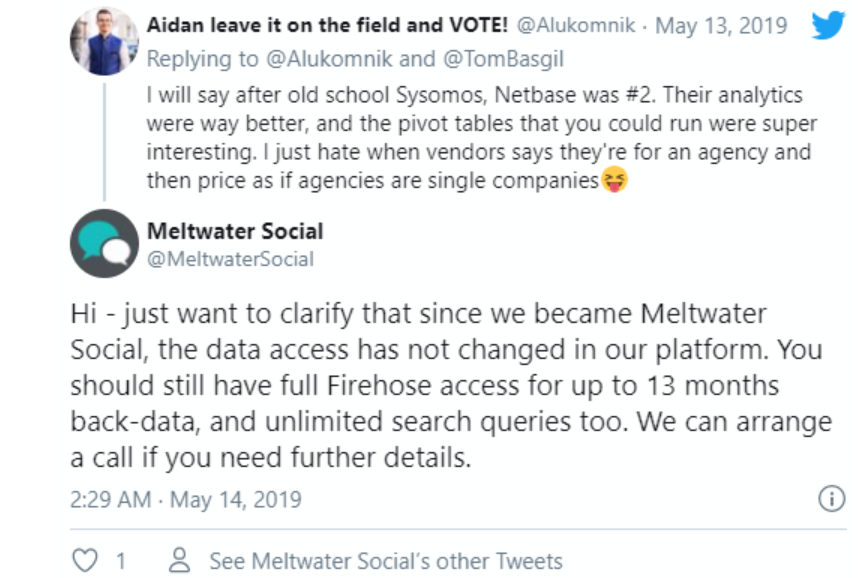The height and width of the screenshot is (578, 864).
Task: See Meltwater Social's other Tweets
Action: 386,561
